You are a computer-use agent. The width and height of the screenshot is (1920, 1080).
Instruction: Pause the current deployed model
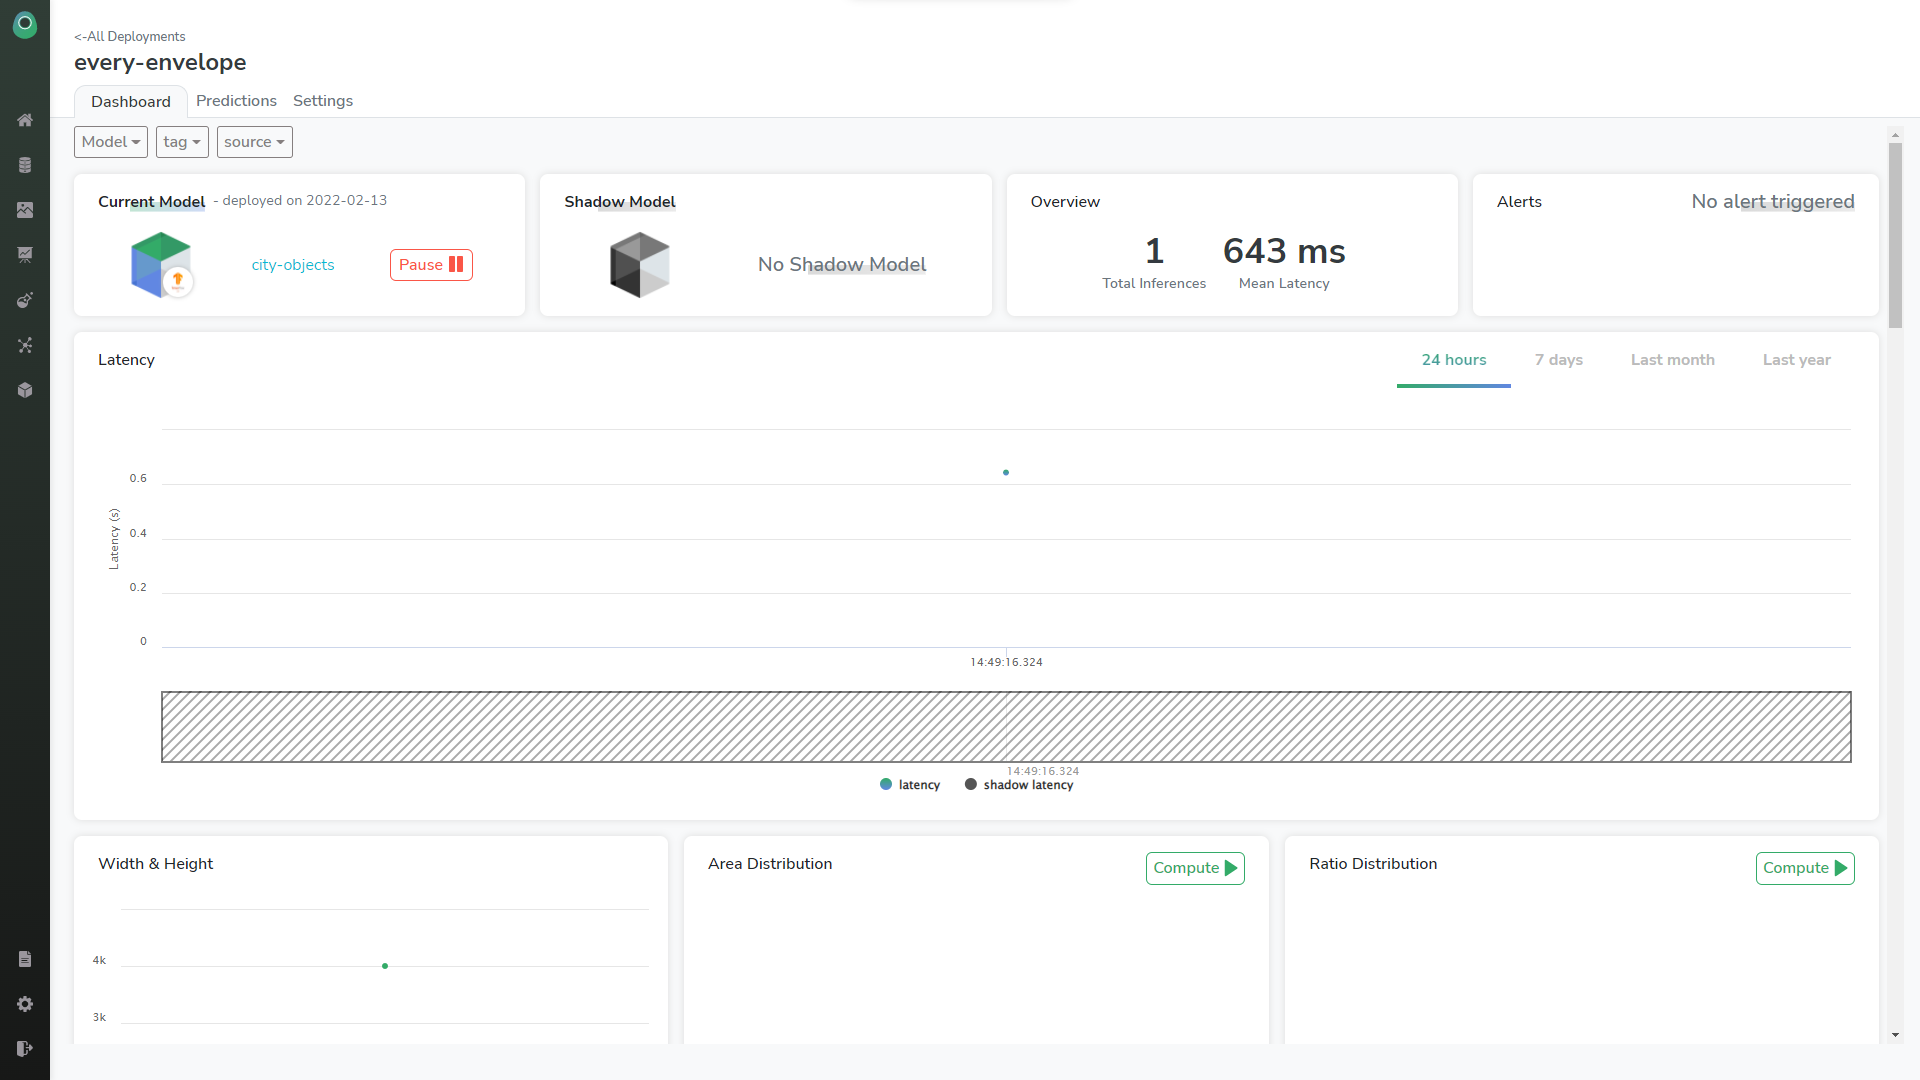pyautogui.click(x=431, y=265)
